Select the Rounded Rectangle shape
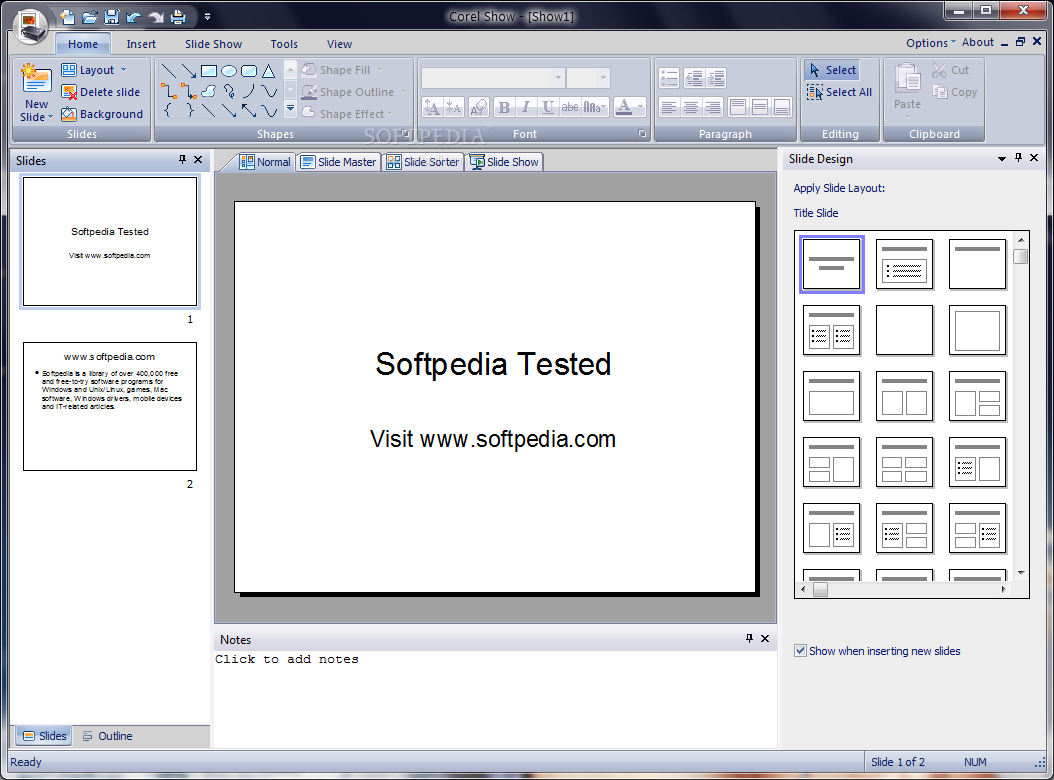Viewport: 1054px width, 780px height. click(249, 71)
